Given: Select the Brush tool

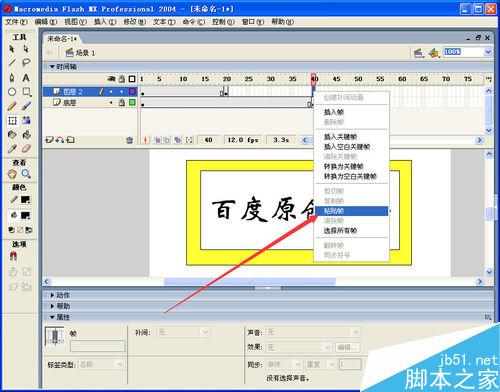Looking at the screenshot, I should pos(26,106).
